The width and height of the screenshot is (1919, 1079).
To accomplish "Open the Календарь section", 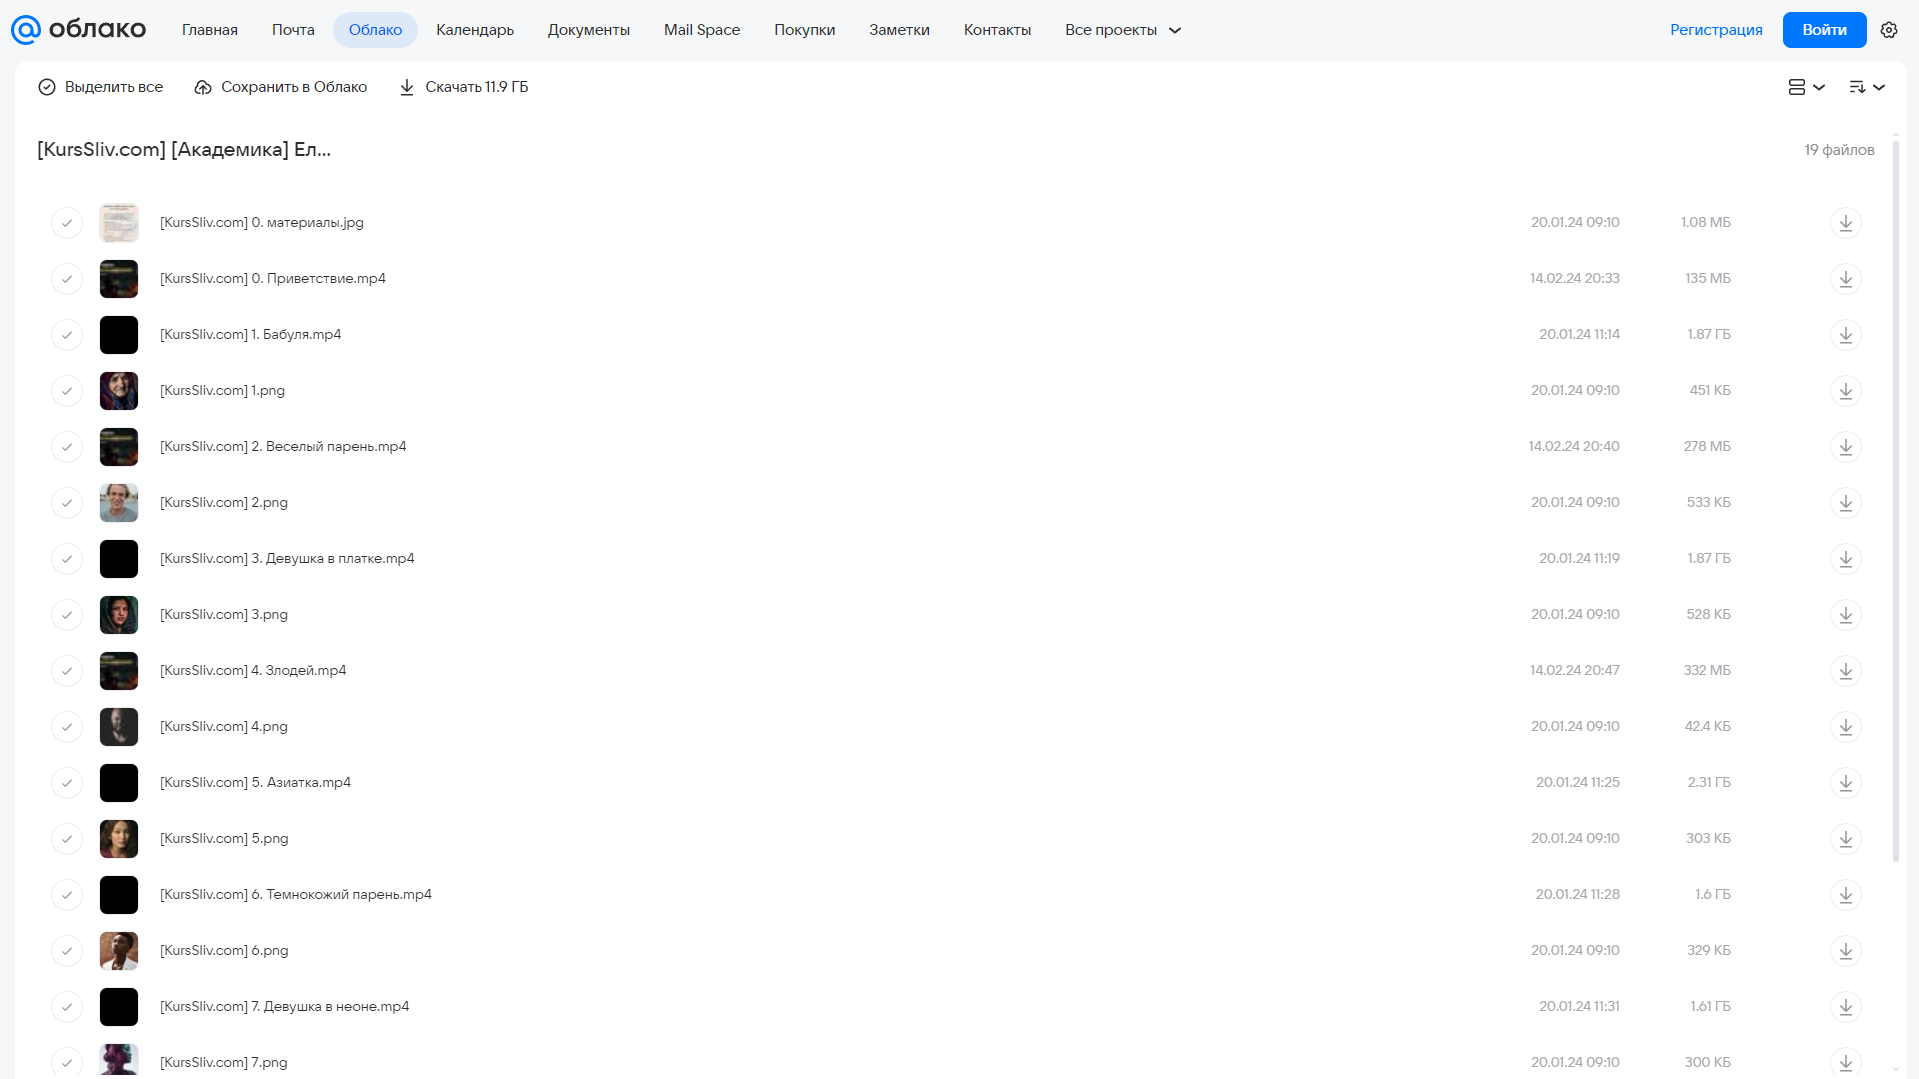I will (475, 30).
